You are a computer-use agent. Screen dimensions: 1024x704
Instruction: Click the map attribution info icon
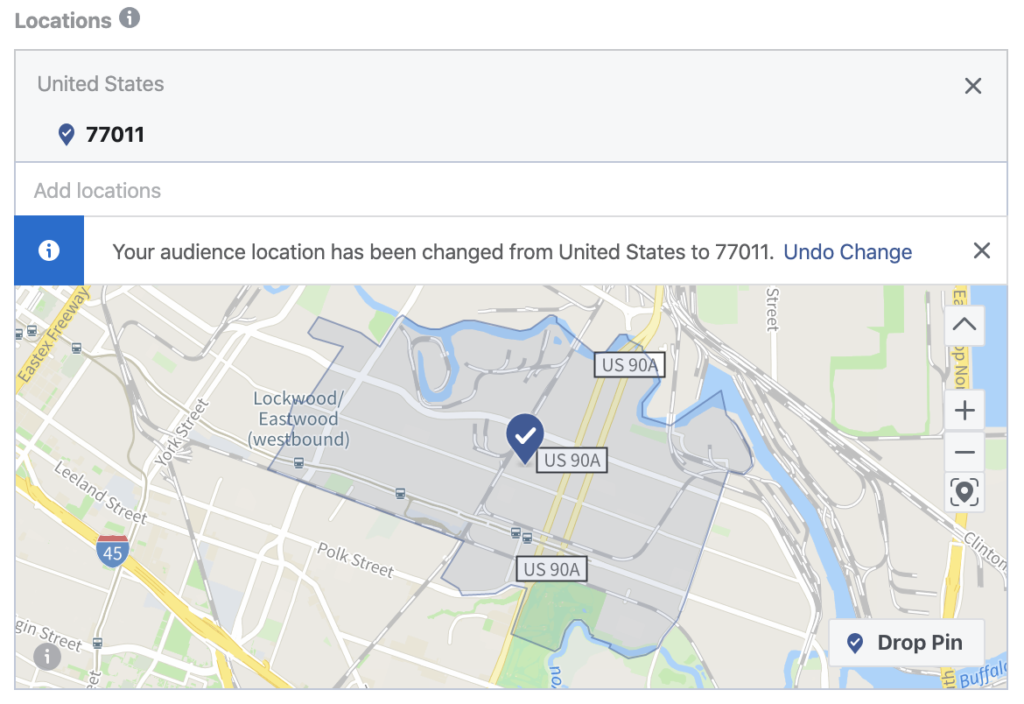coord(47,656)
